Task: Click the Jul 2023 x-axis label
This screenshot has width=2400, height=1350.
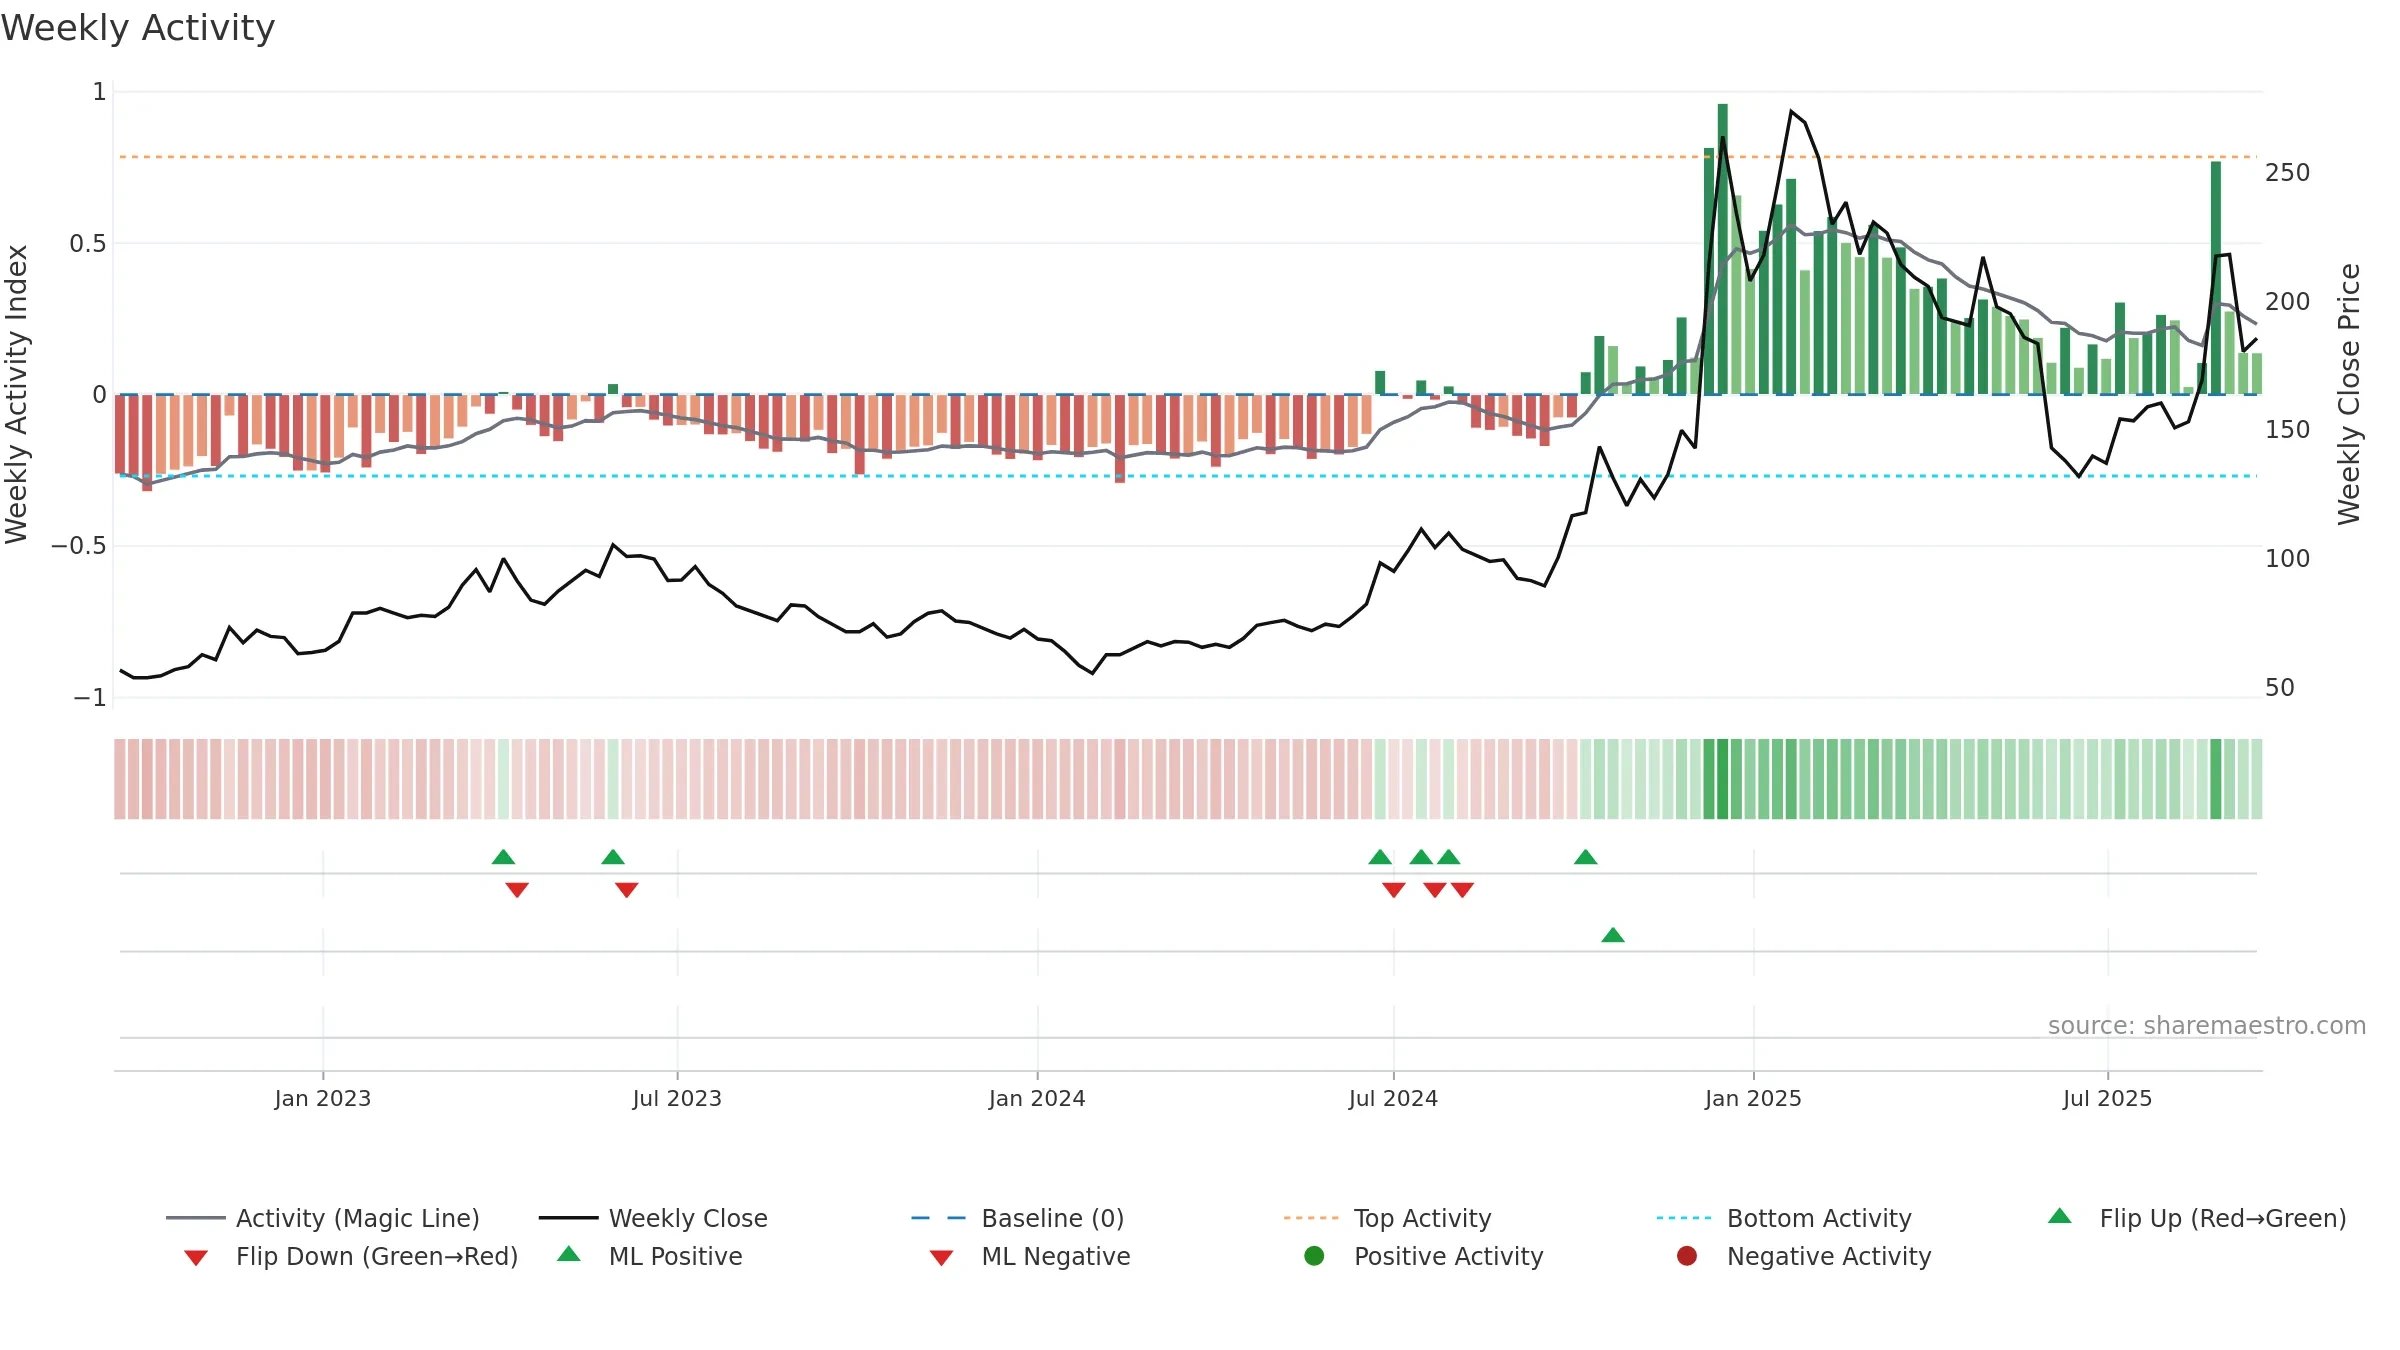Action: 677,1098
